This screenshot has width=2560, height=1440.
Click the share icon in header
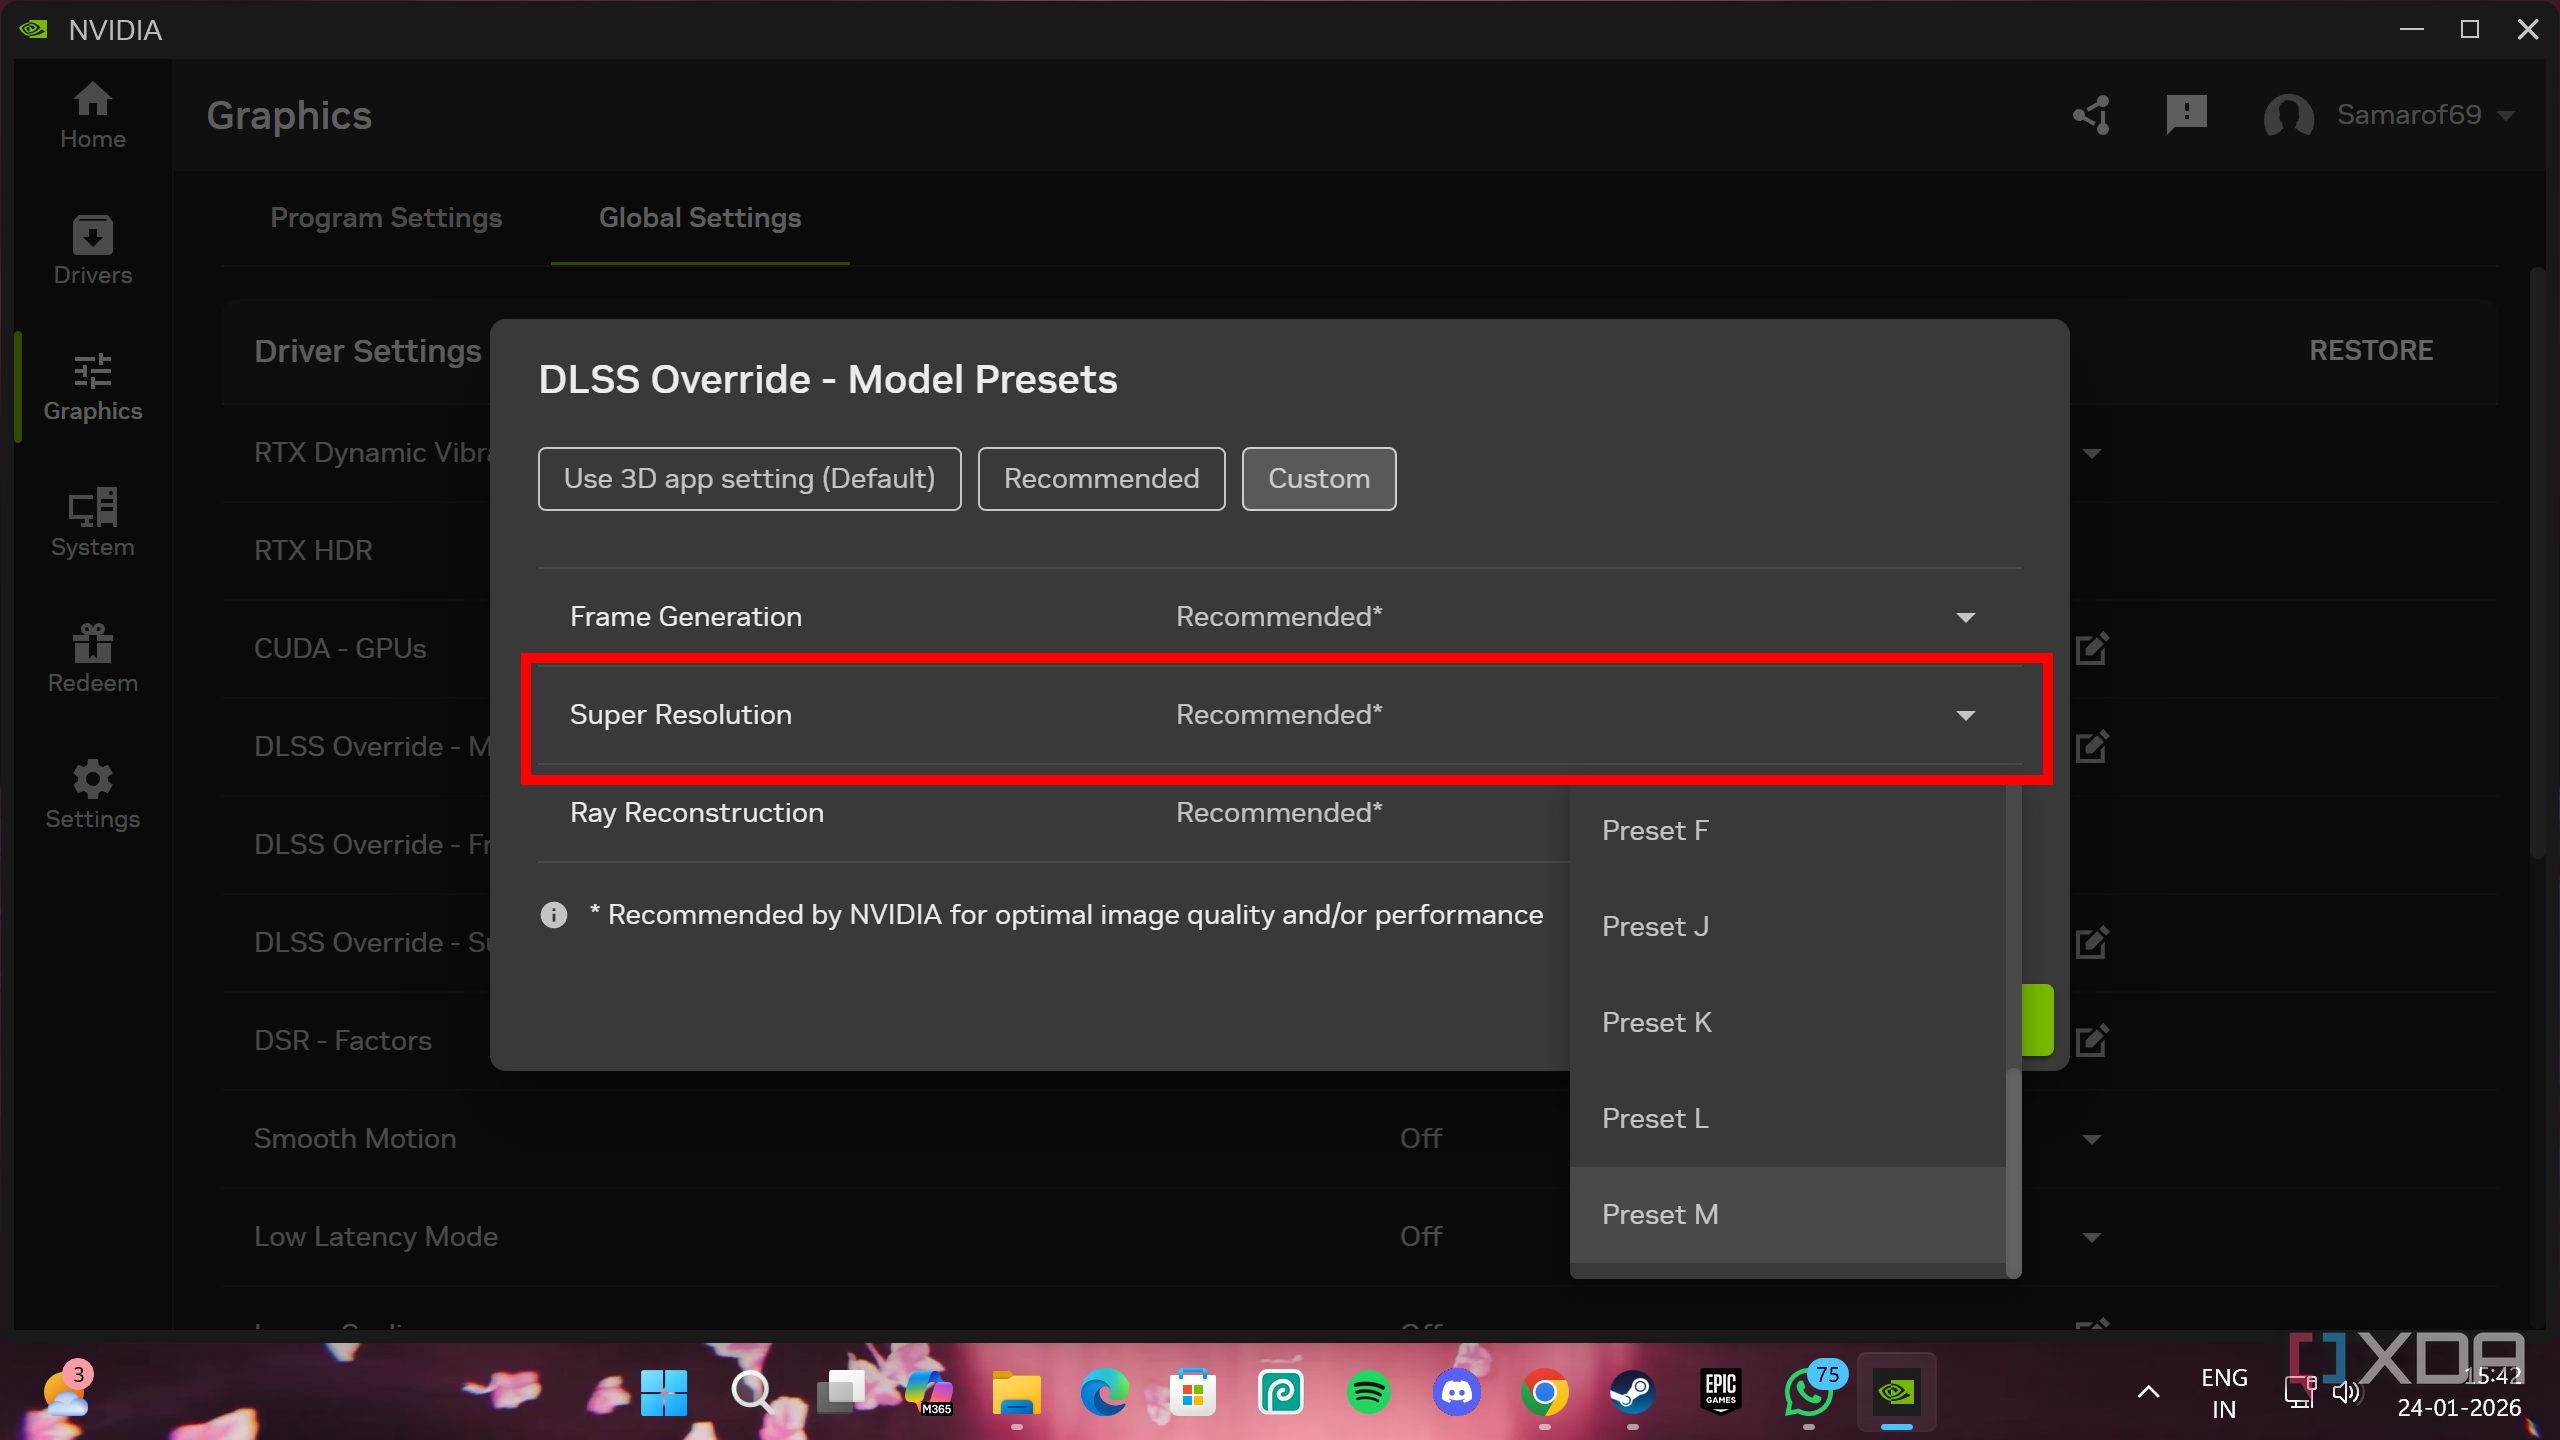coord(2092,115)
